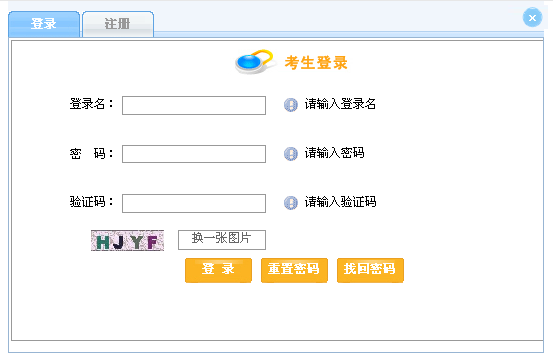Focus the 验证码 input field
The height and width of the screenshot is (364, 553).
[x=194, y=203]
